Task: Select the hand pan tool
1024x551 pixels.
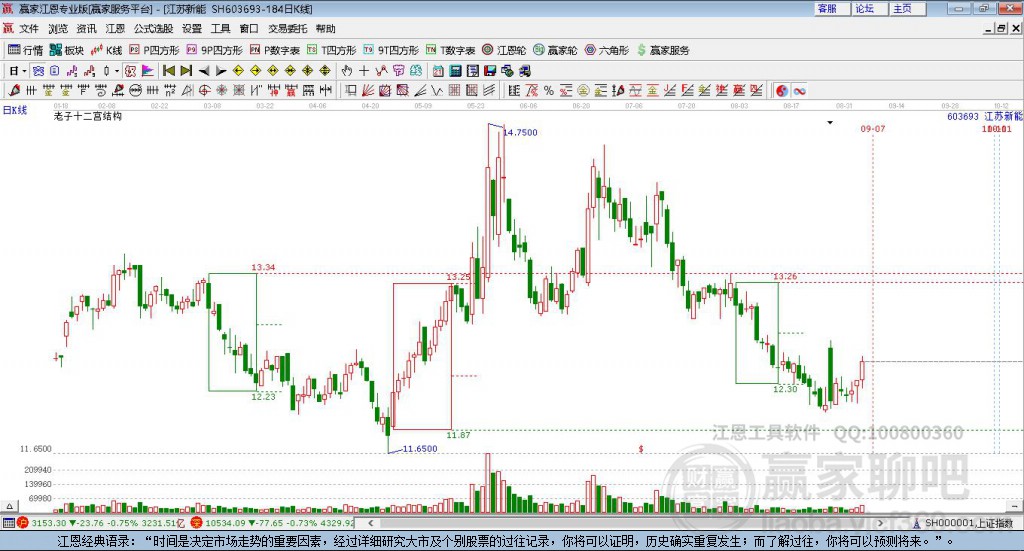Action: (x=347, y=71)
